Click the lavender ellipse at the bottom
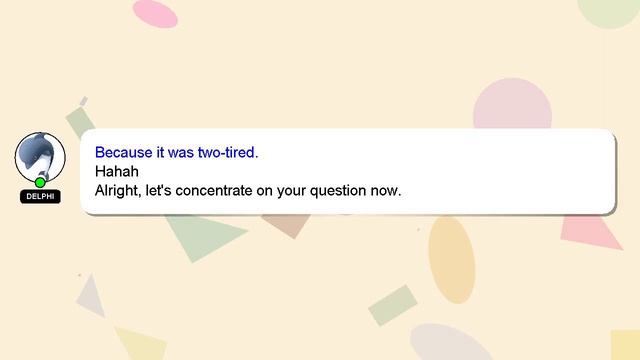 [449, 343]
